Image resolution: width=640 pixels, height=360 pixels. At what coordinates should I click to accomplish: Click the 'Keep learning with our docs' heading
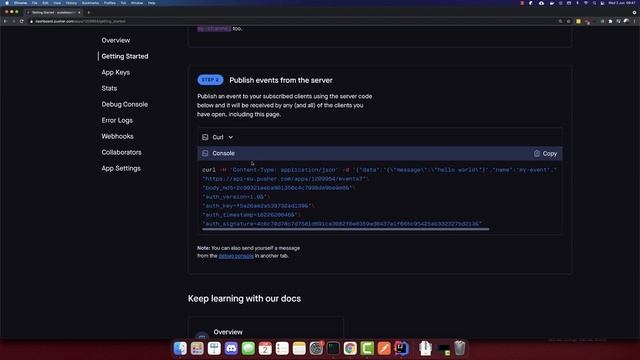pyautogui.click(x=244, y=298)
